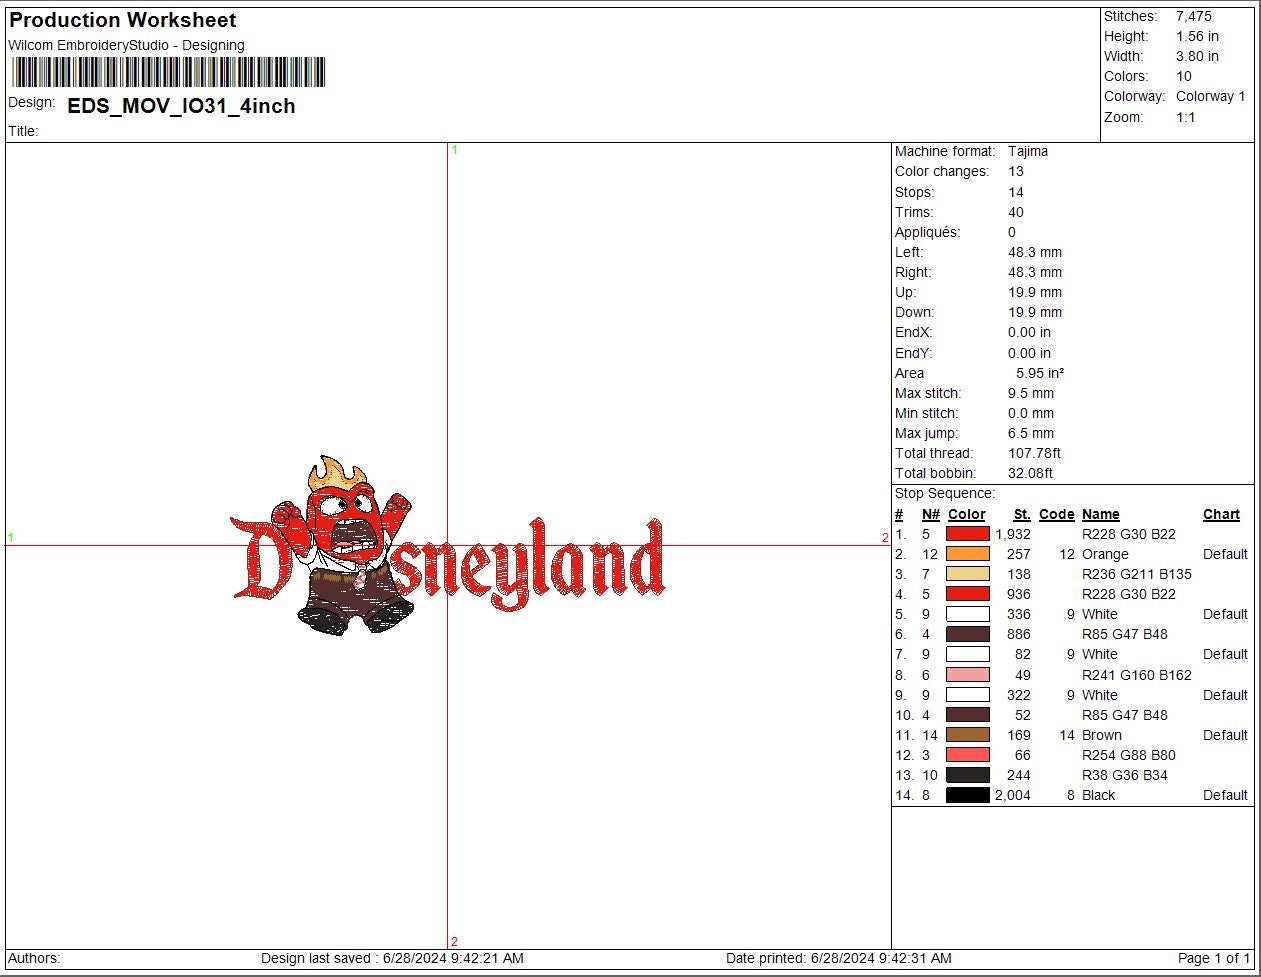Open the Default chart link for Orange
This screenshot has width=1261, height=977.
tap(1224, 554)
